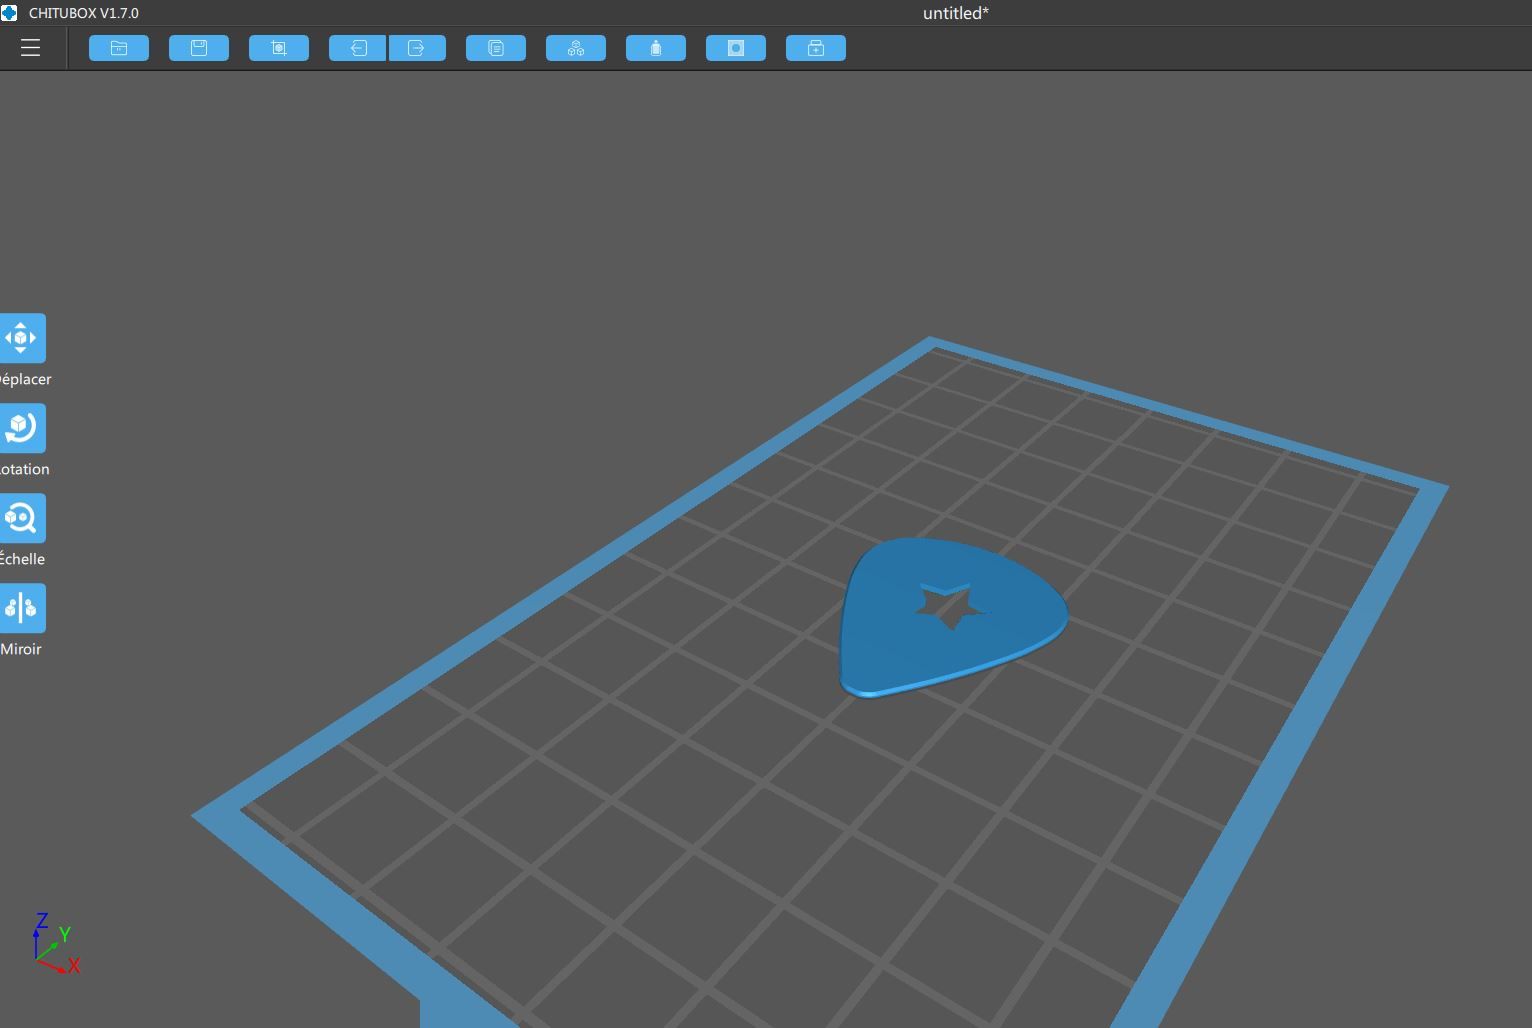
Task: Click the CHITUBOX logo in the title bar
Action: [x=9, y=13]
